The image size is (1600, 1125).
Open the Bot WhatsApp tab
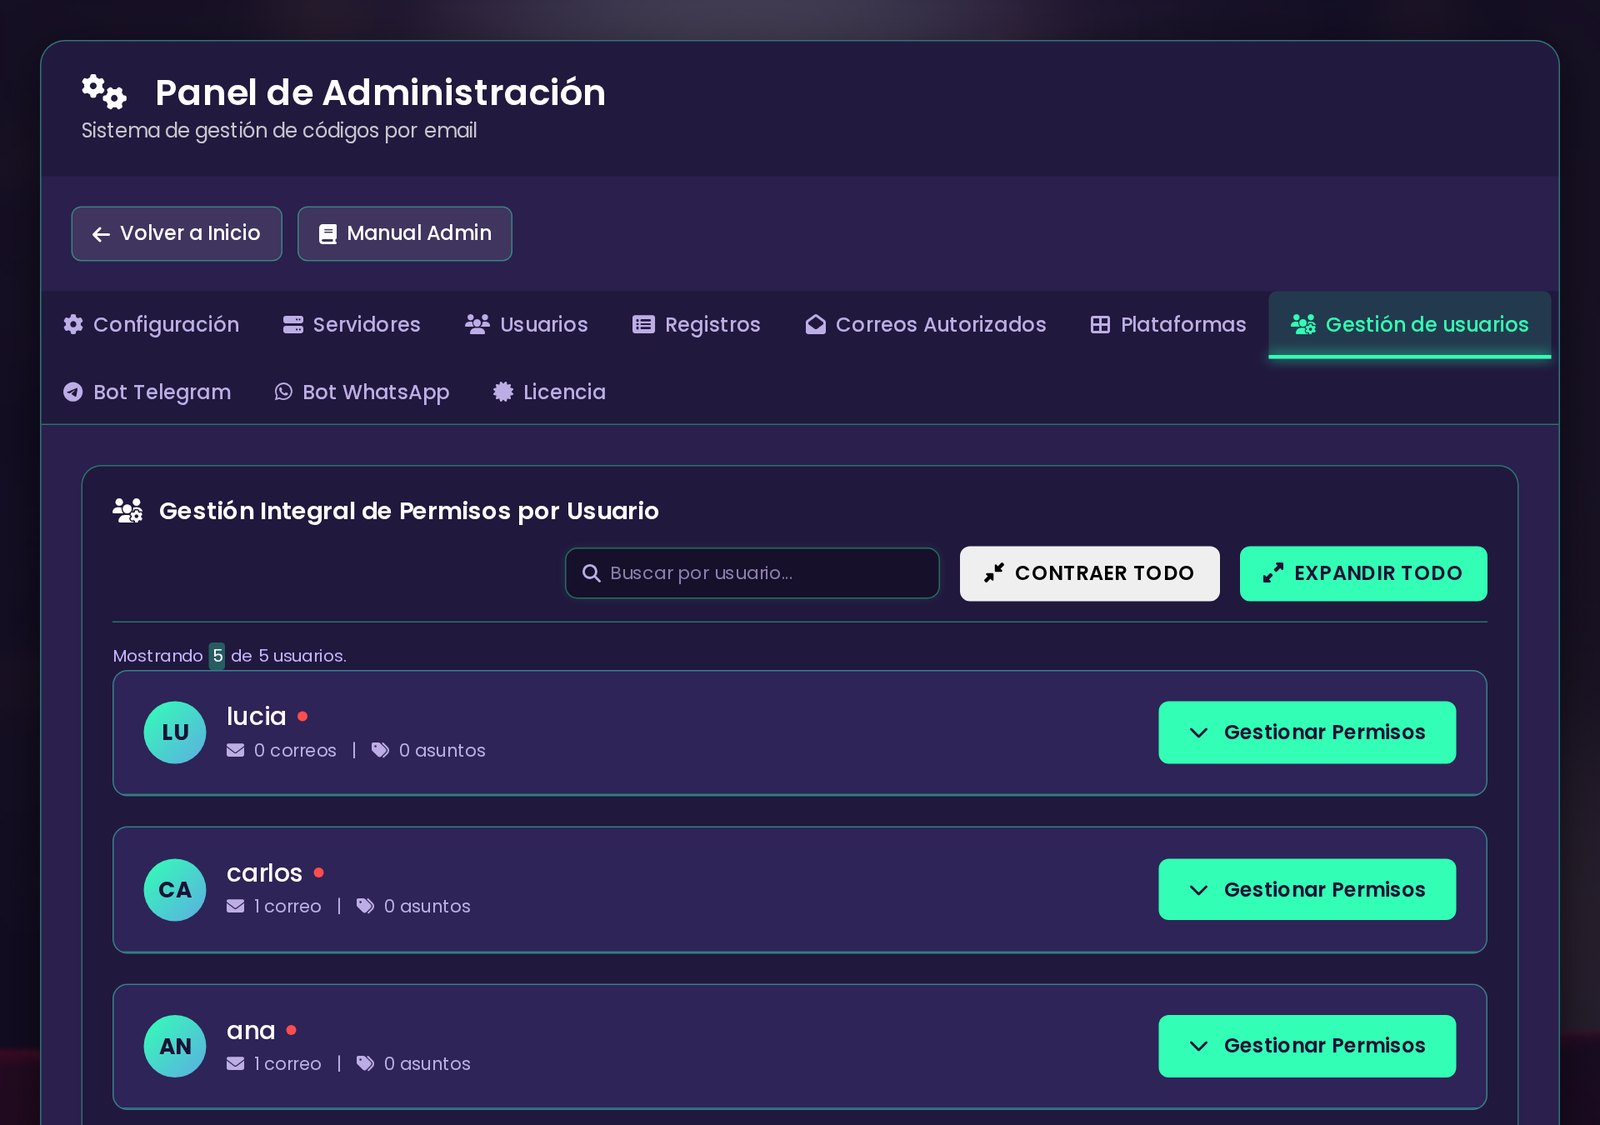tap(362, 392)
